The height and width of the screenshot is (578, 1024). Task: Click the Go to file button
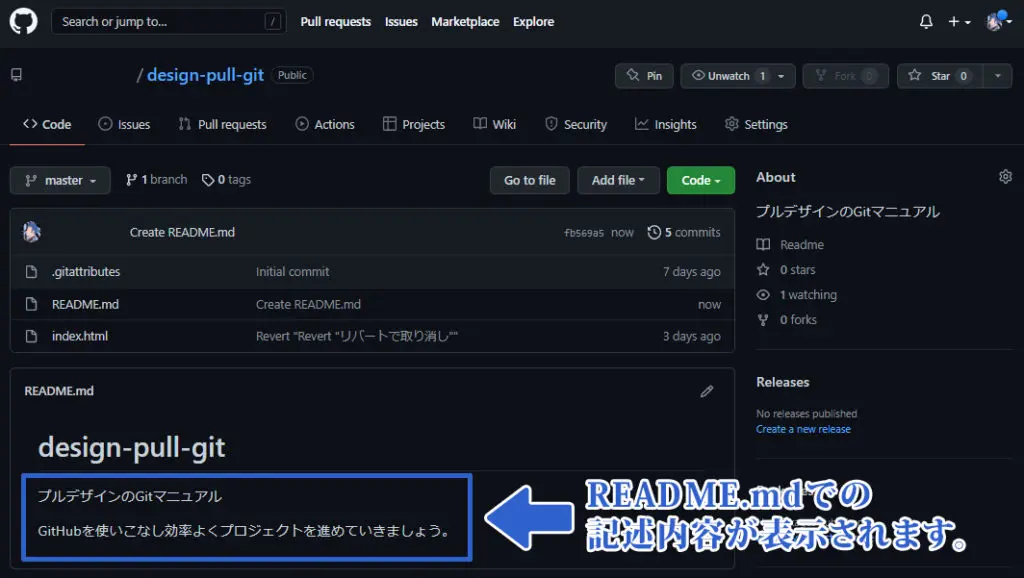(529, 180)
